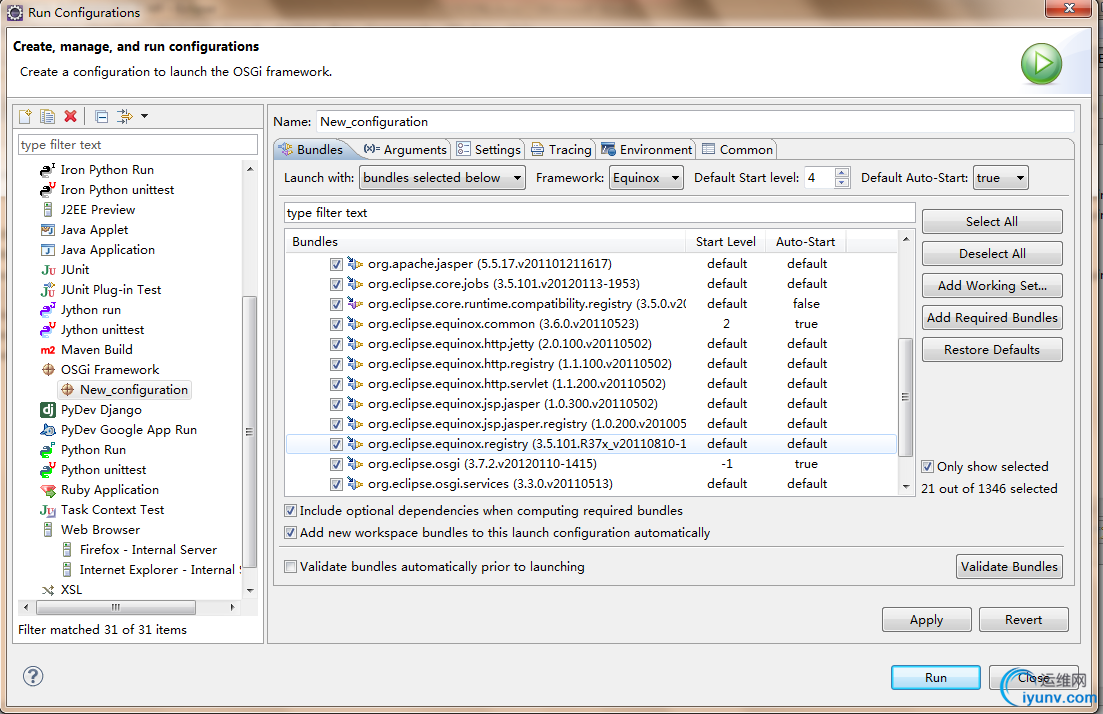The width and height of the screenshot is (1103, 714).
Task: Open the Launch with dropdown
Action: (442, 178)
